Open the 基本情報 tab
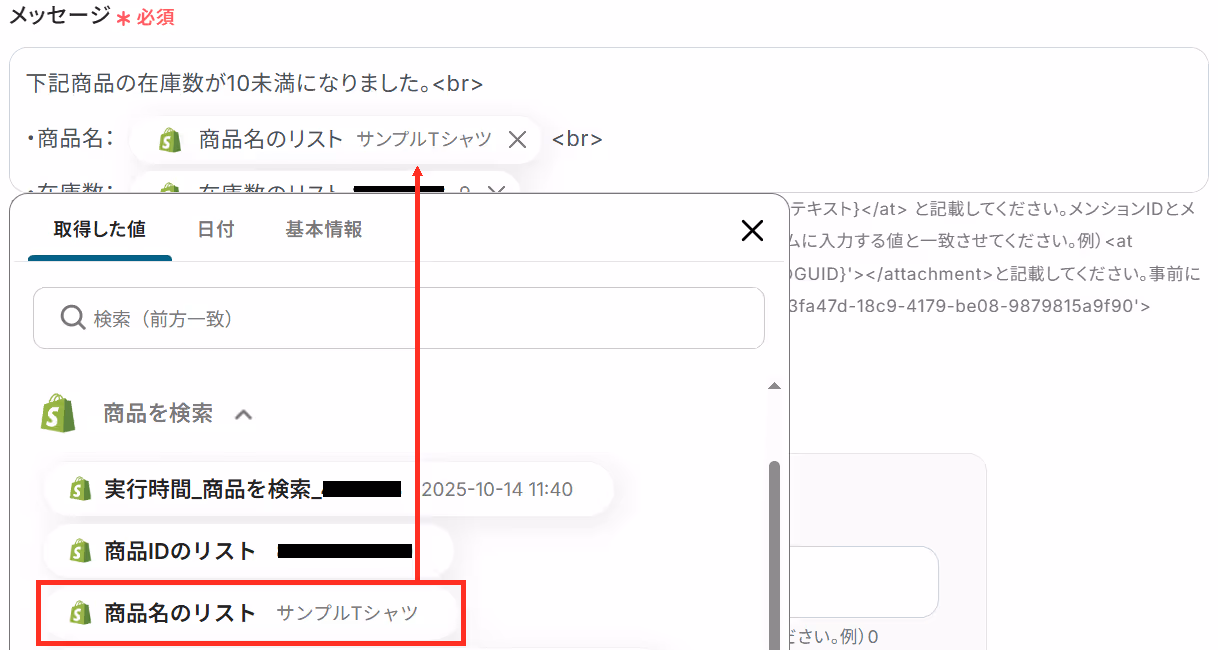Image resolution: width=1218 pixels, height=650 pixels. coord(324,229)
